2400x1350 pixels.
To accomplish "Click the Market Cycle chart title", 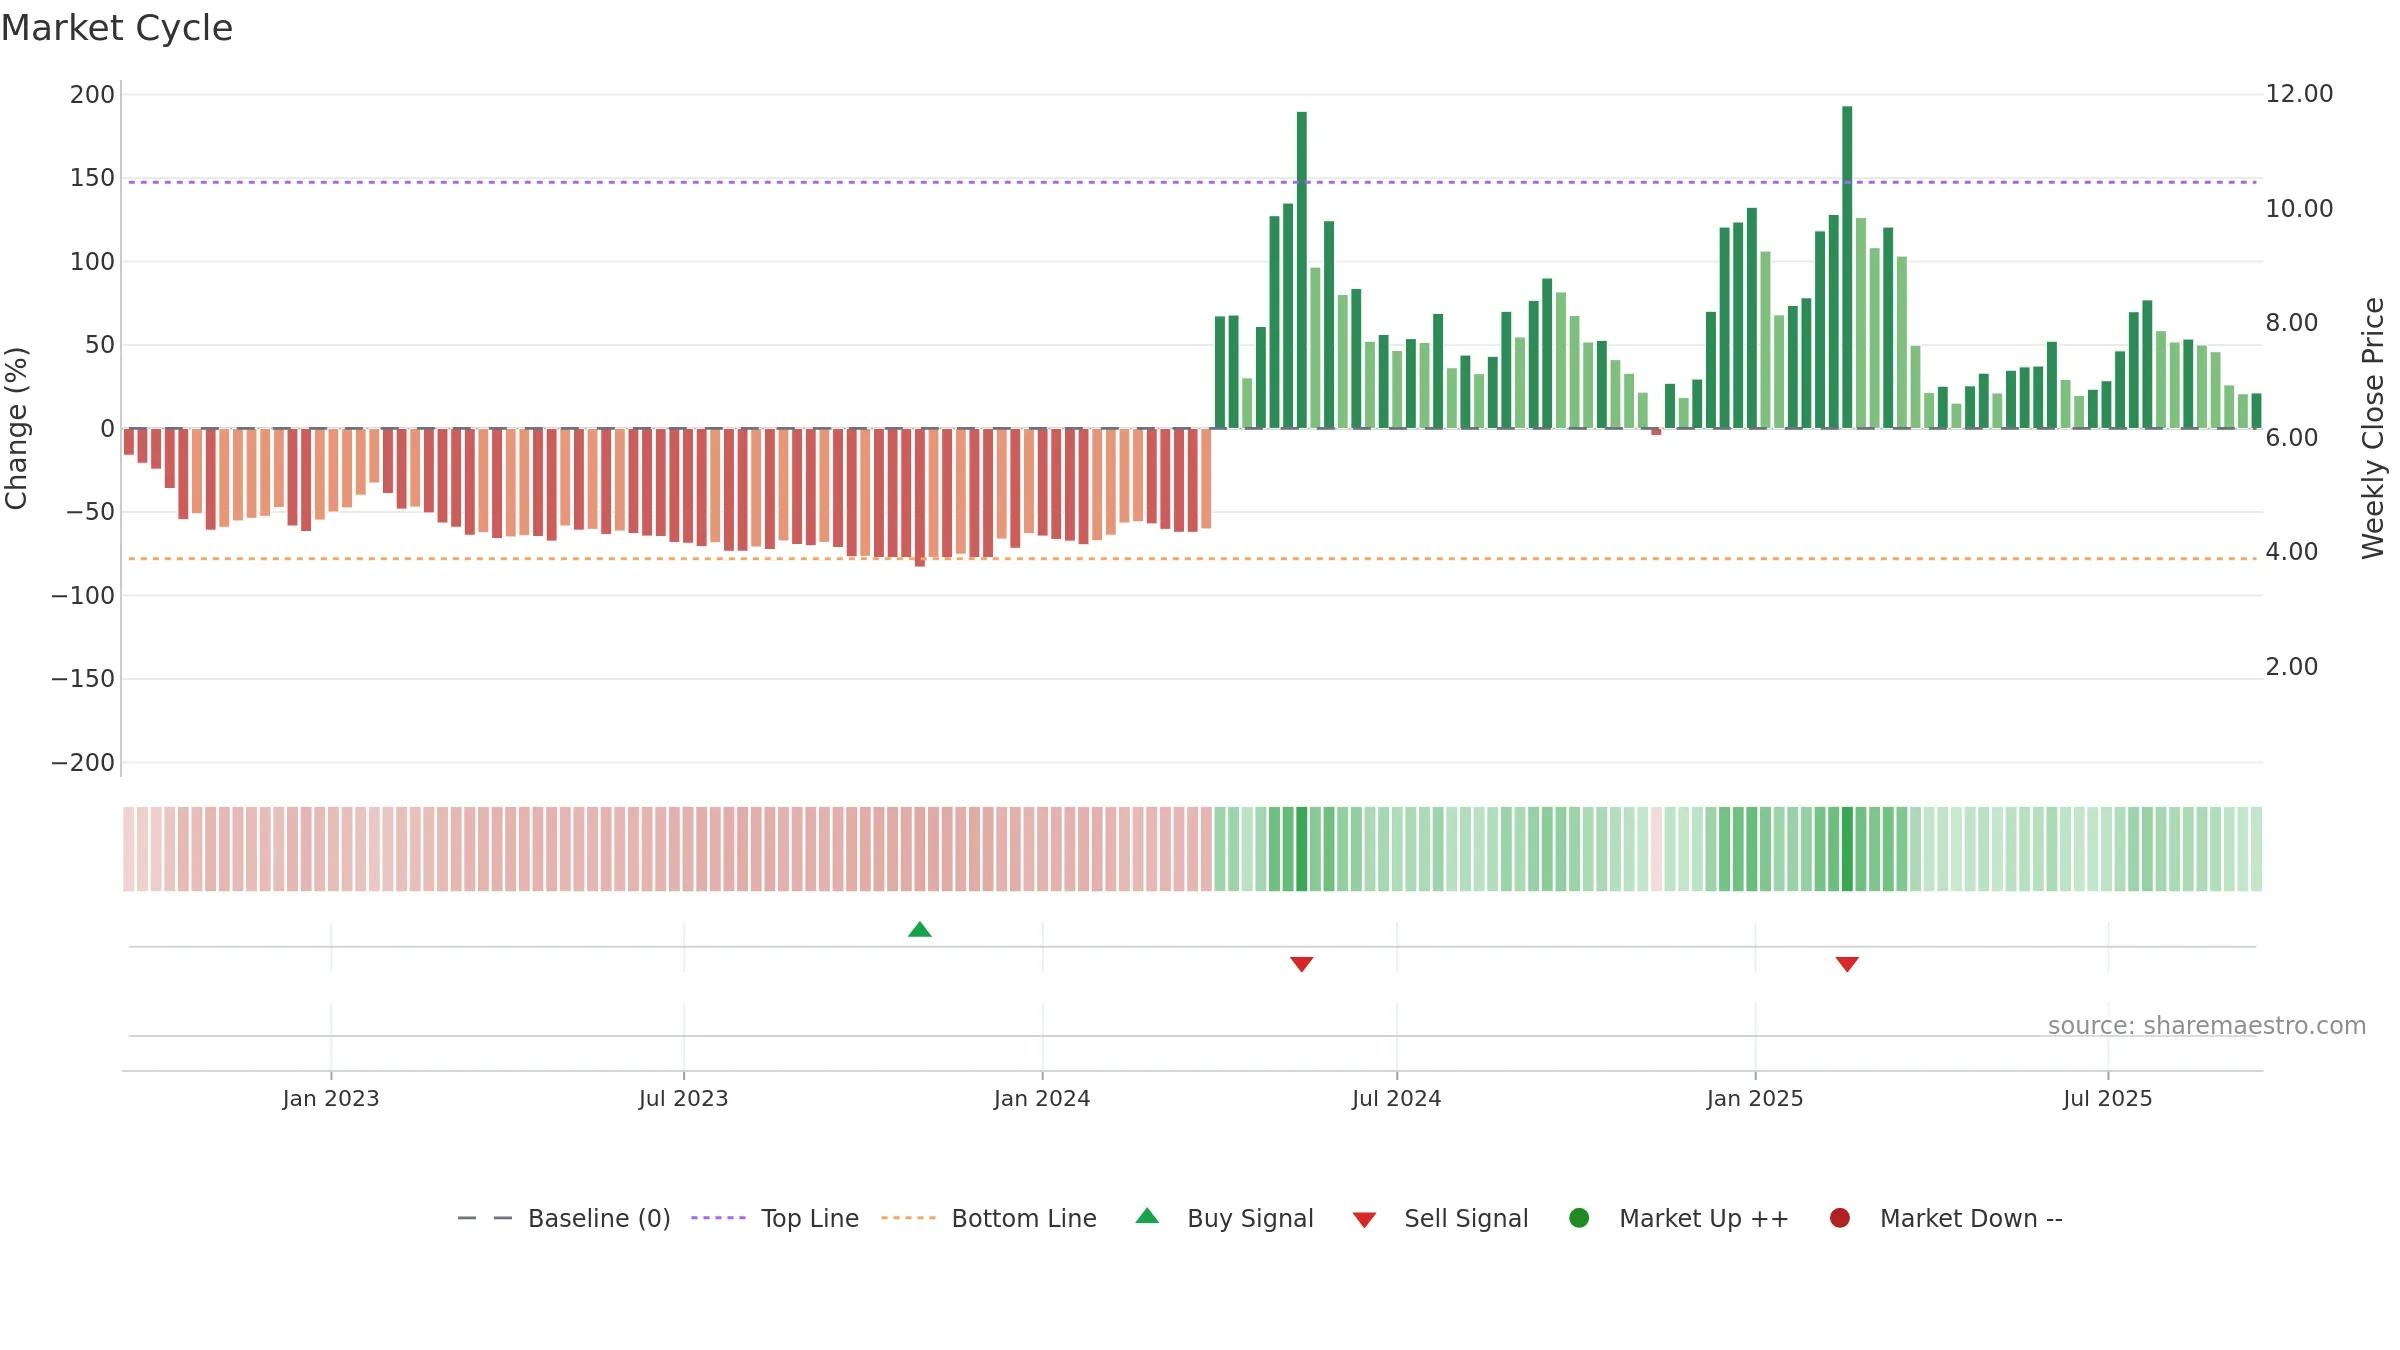I will tap(117, 28).
